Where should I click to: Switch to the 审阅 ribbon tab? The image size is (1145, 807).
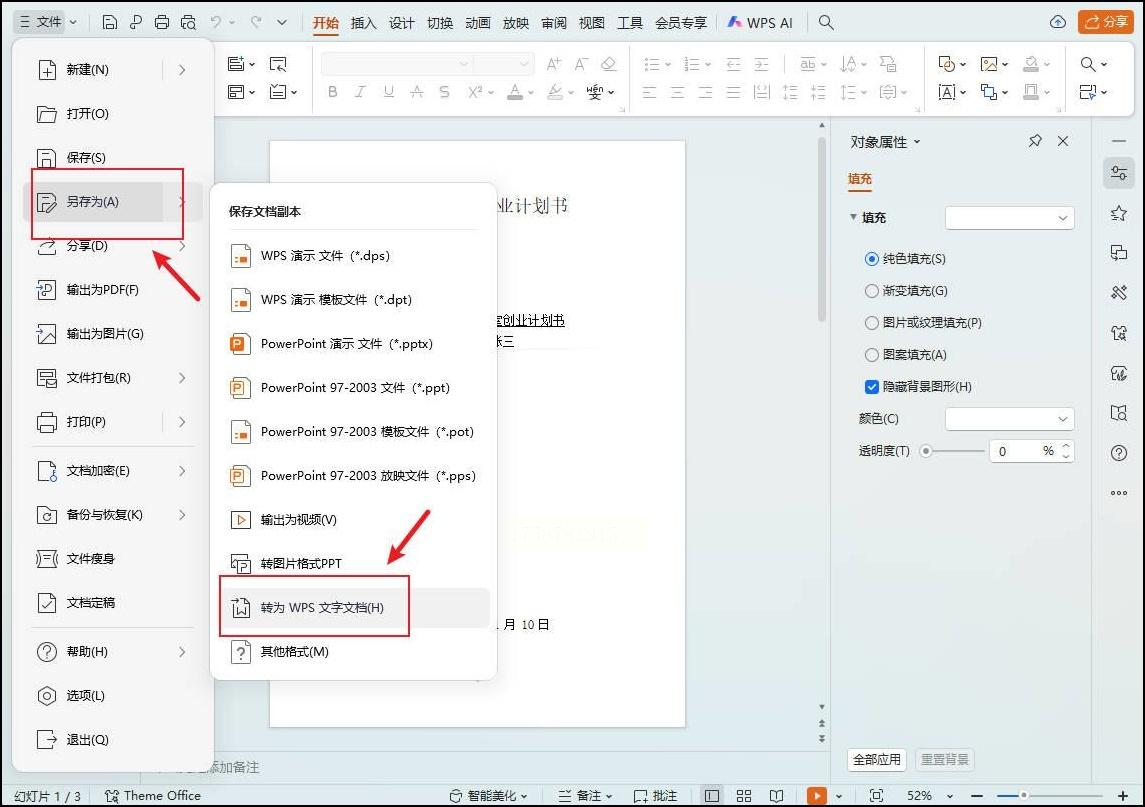[554, 23]
